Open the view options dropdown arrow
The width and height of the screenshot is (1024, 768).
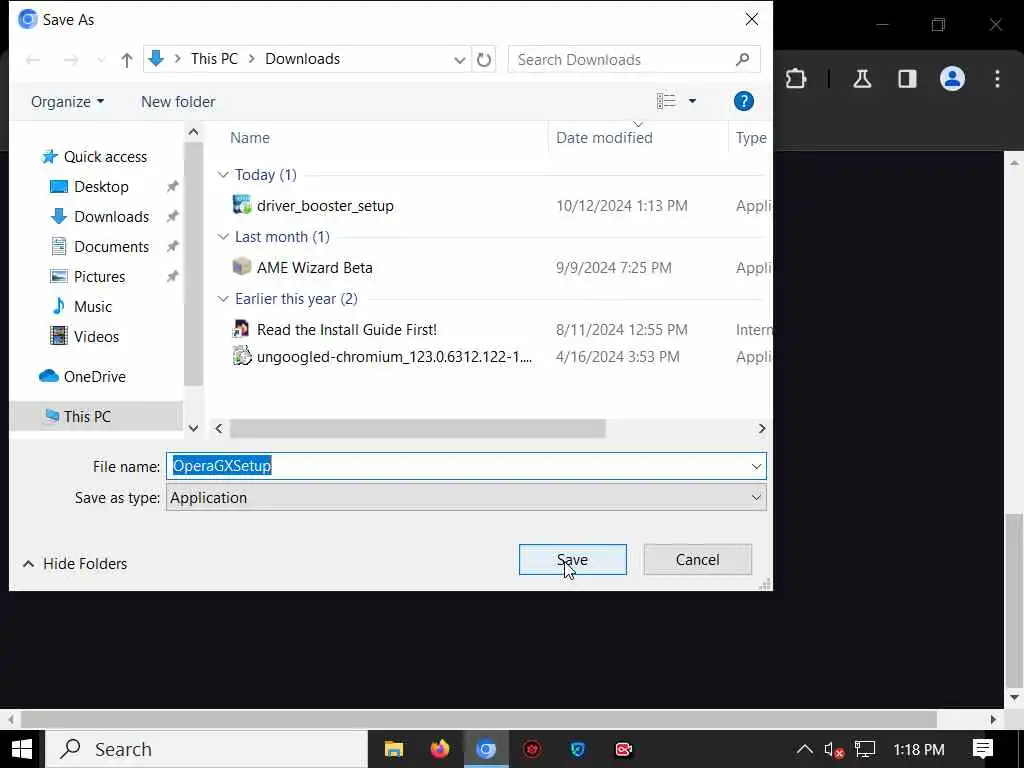[x=692, y=101]
